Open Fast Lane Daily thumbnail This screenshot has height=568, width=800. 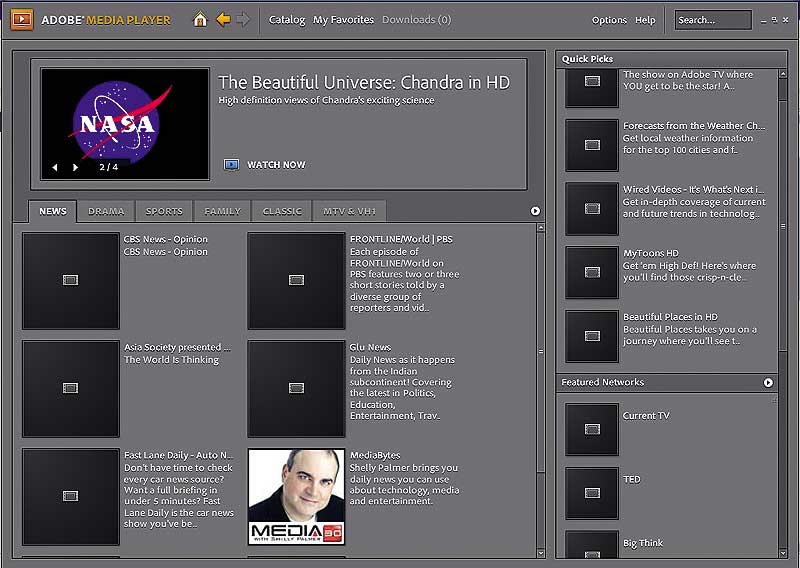point(71,497)
